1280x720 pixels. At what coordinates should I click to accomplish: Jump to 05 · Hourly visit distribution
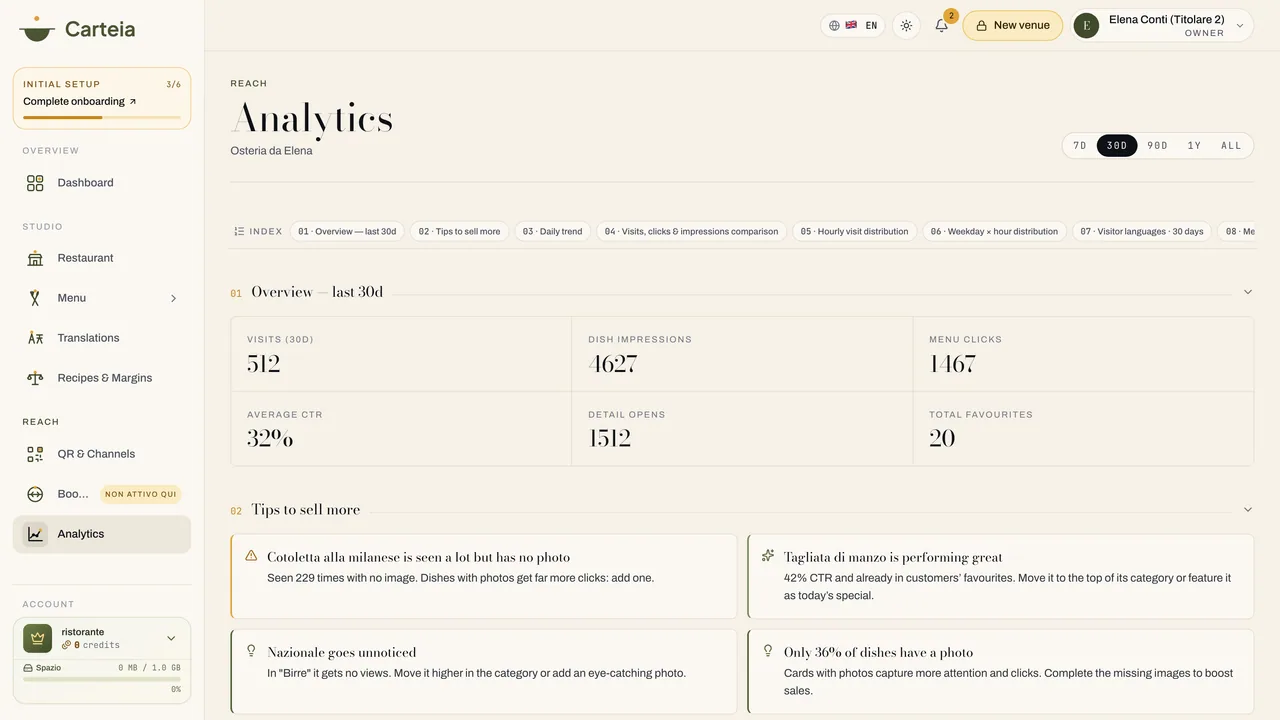tap(854, 231)
